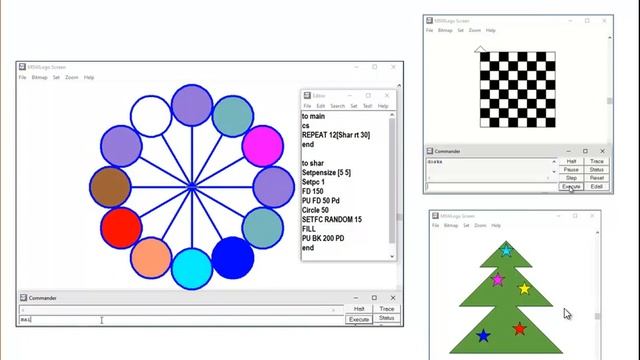Click the checkerboard window's vertical scroll-up arrow

coord(610,38)
